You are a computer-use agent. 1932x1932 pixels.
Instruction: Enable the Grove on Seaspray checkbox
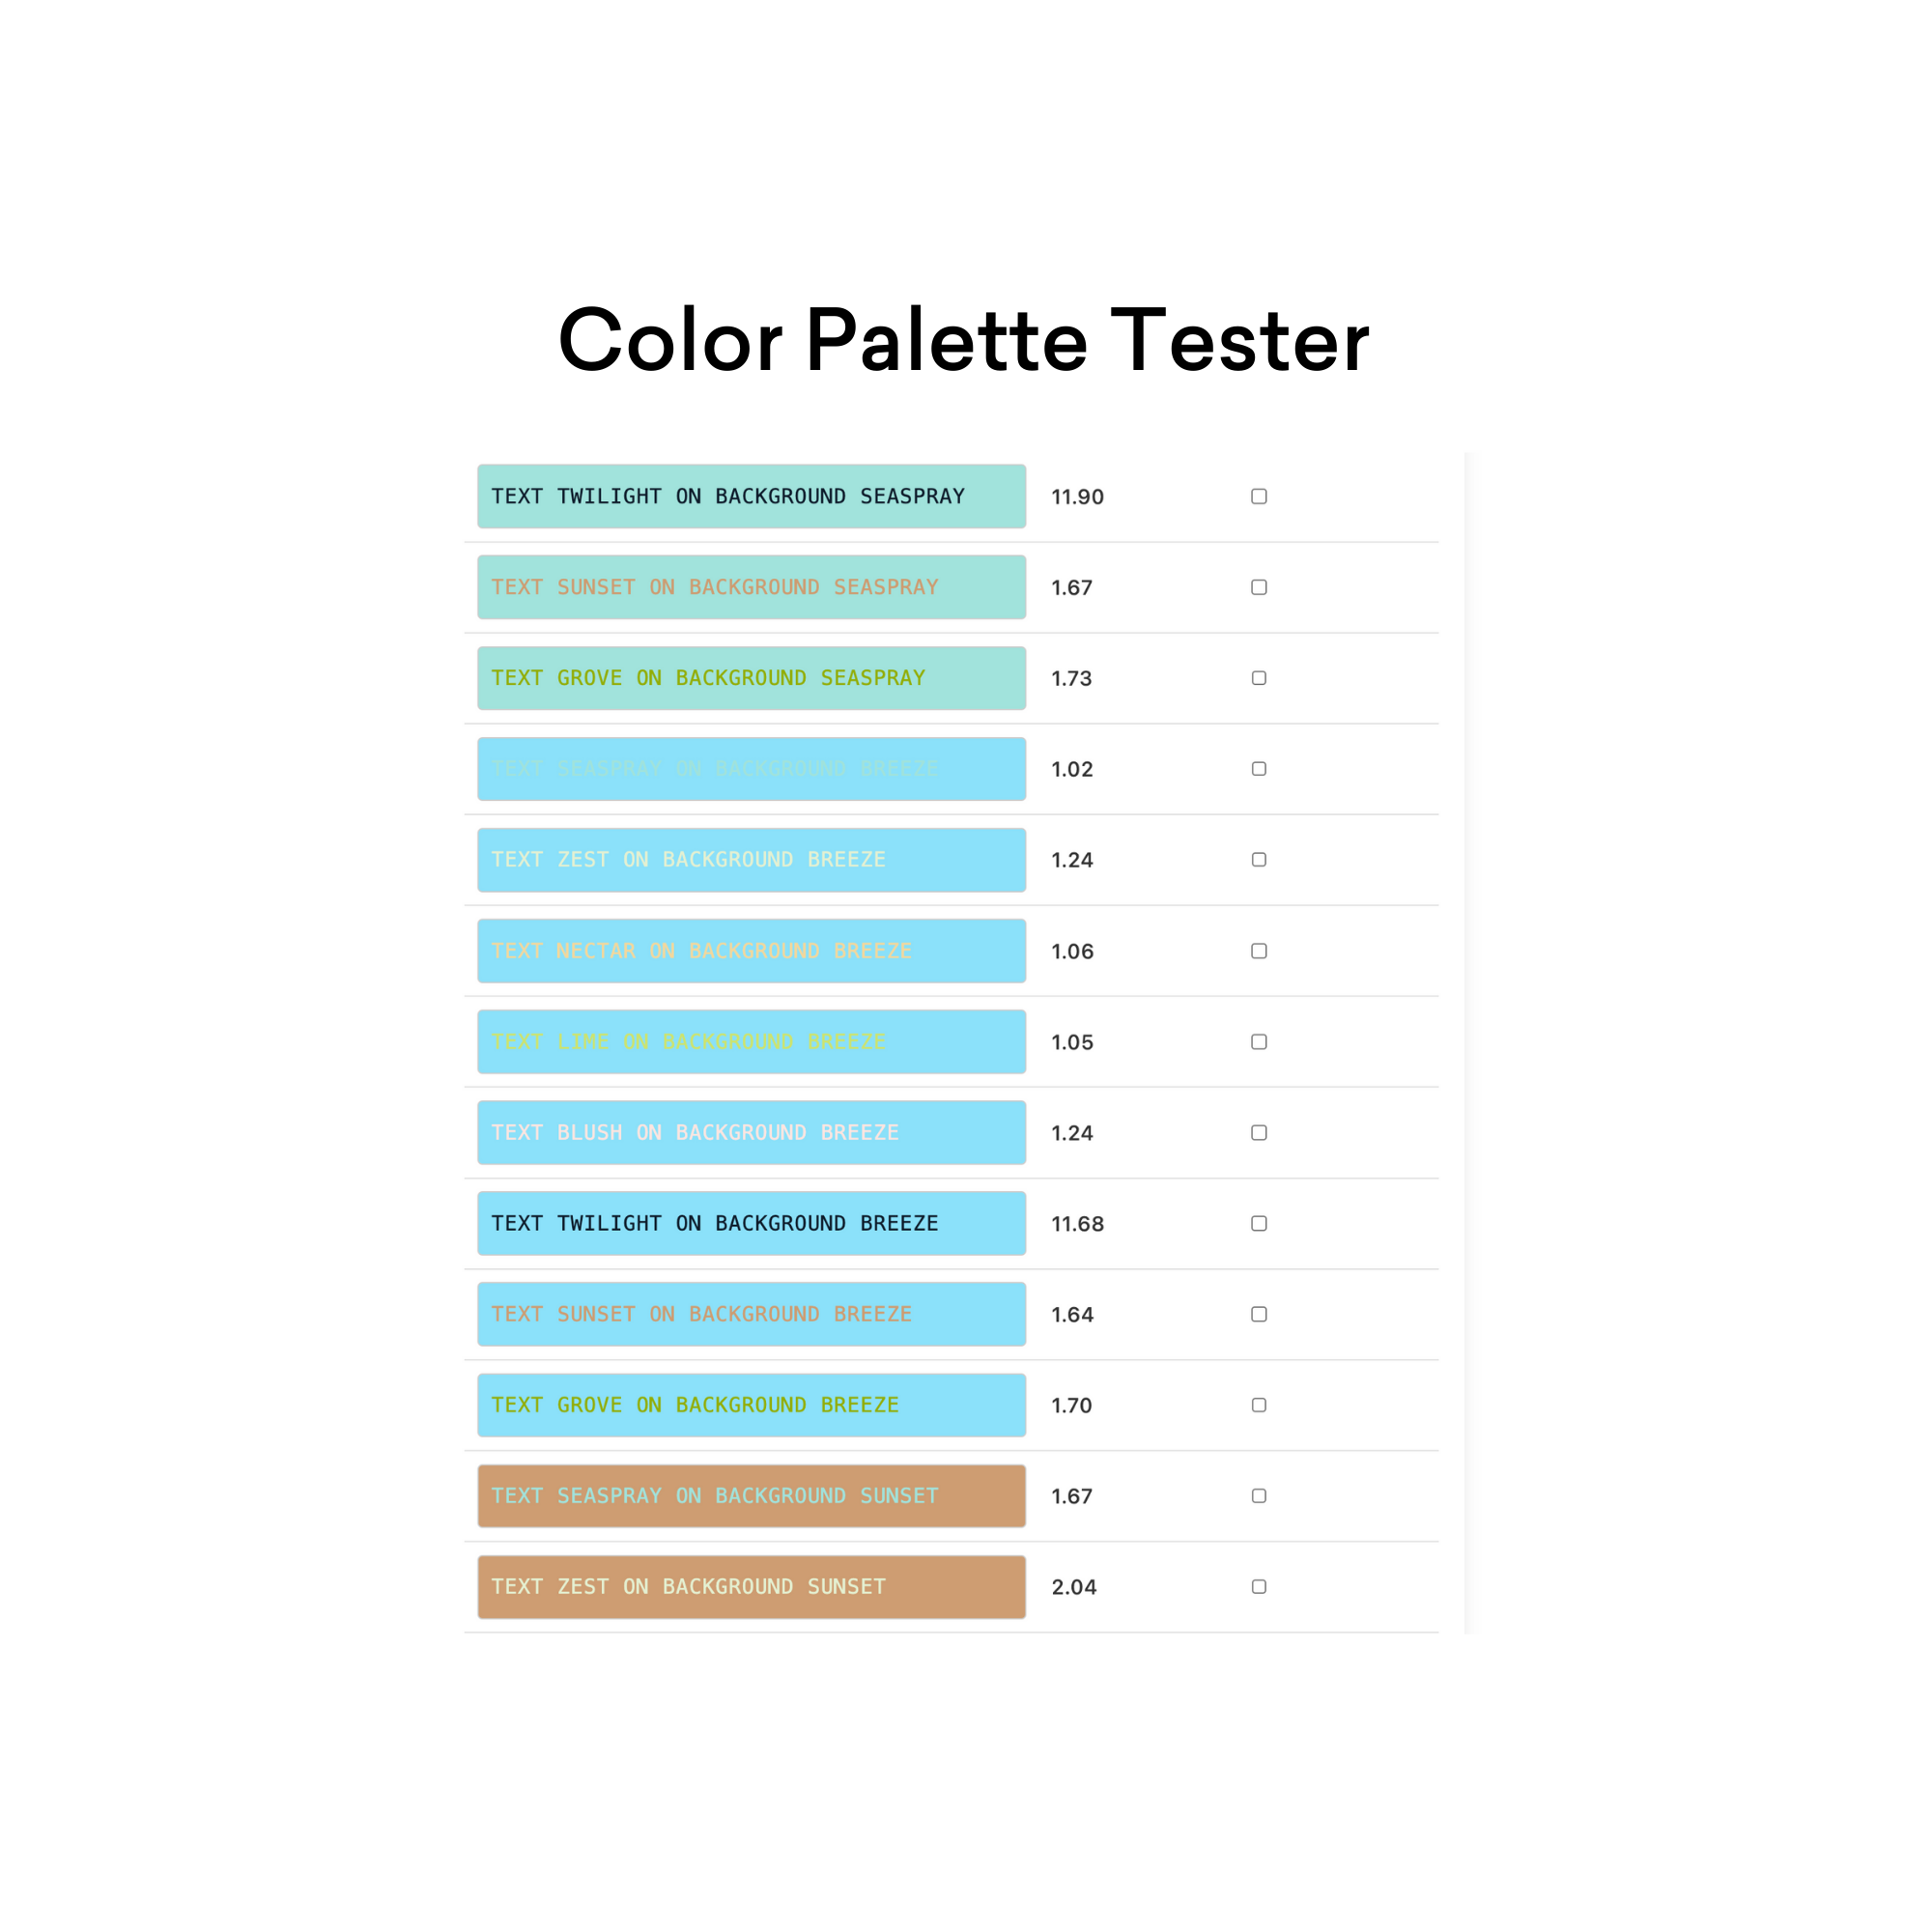click(x=1259, y=678)
